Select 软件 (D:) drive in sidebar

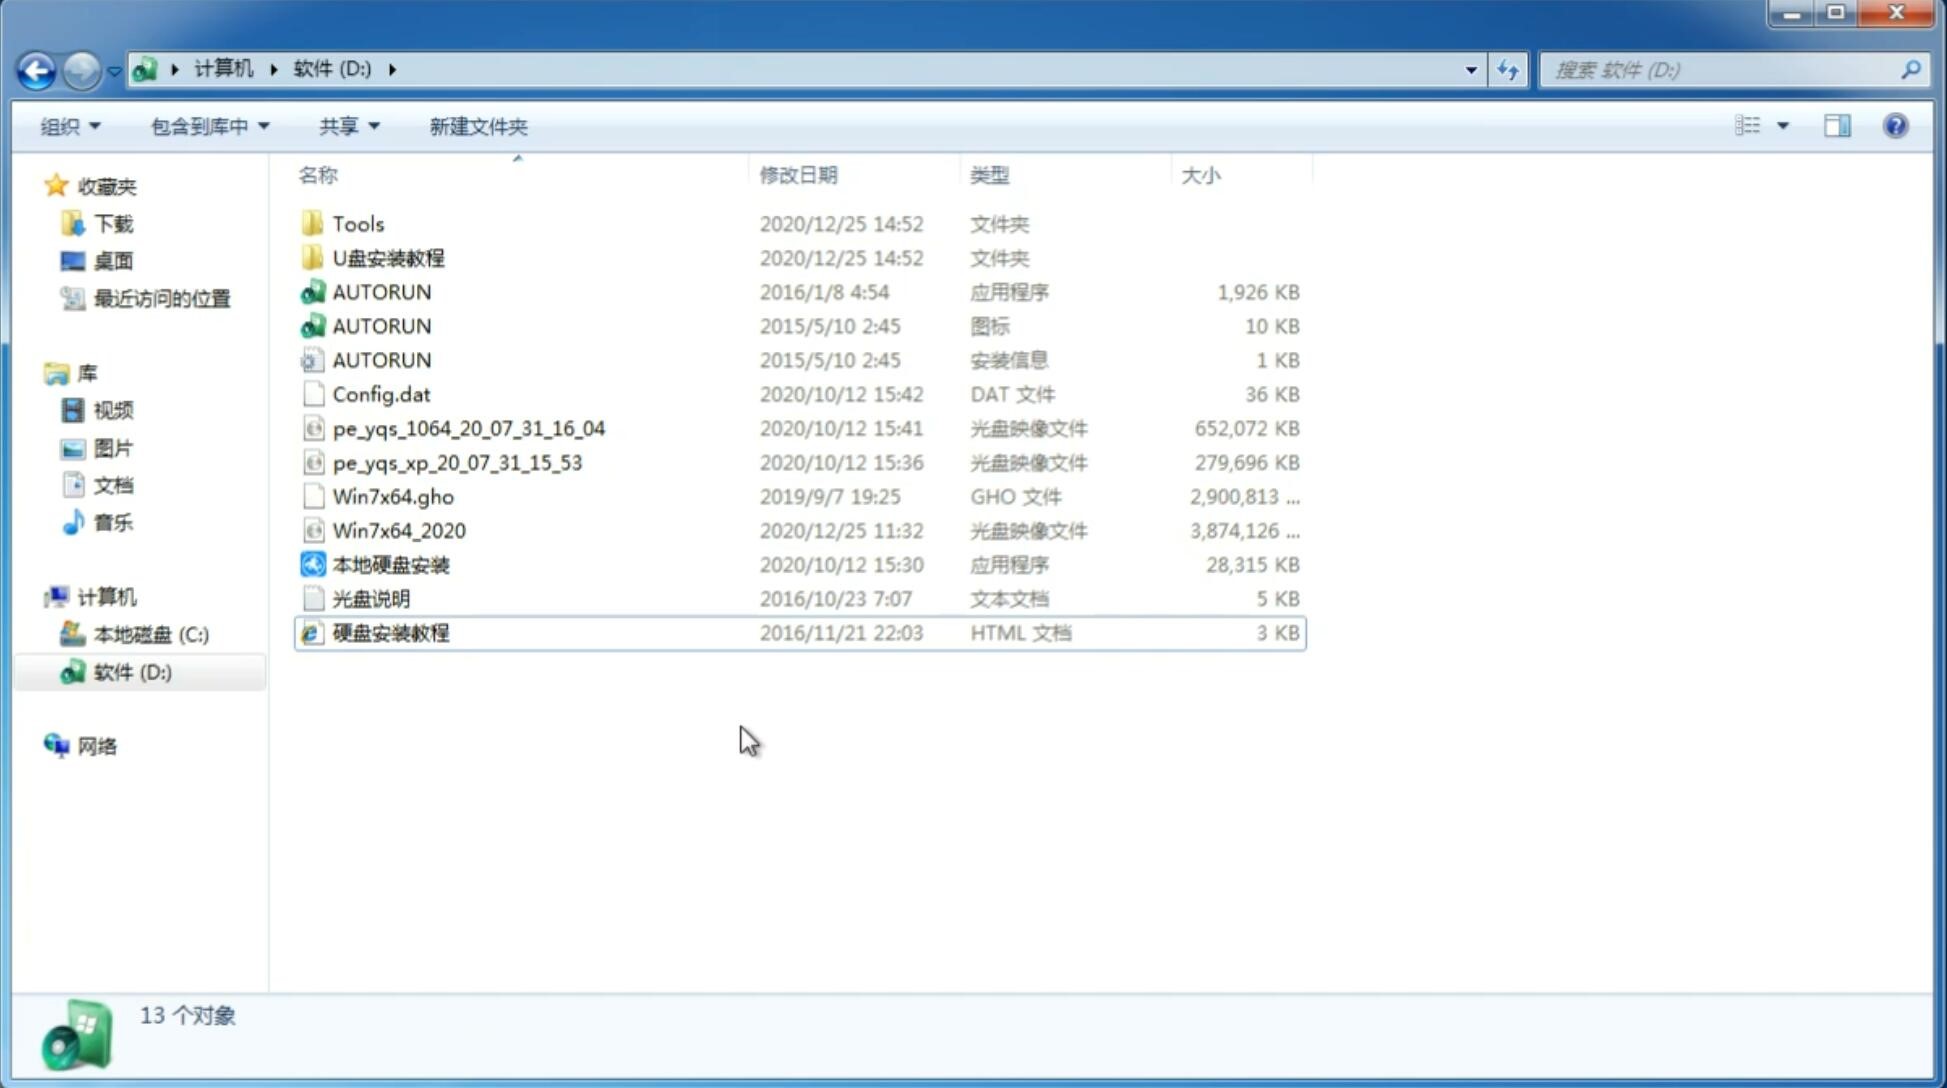(x=131, y=671)
